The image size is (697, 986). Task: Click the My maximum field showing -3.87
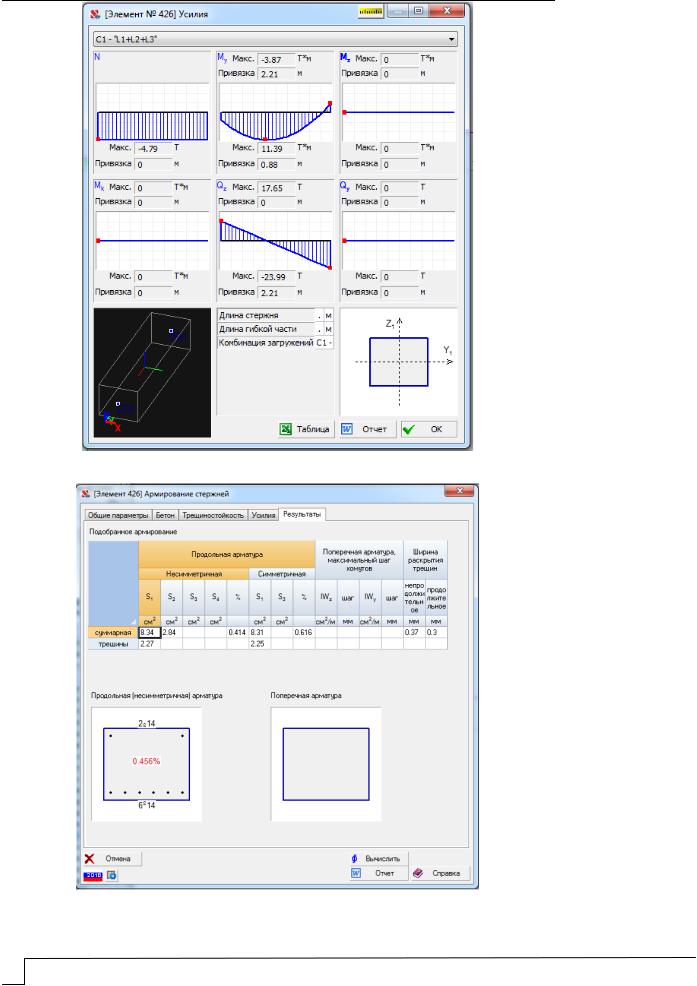pos(277,60)
